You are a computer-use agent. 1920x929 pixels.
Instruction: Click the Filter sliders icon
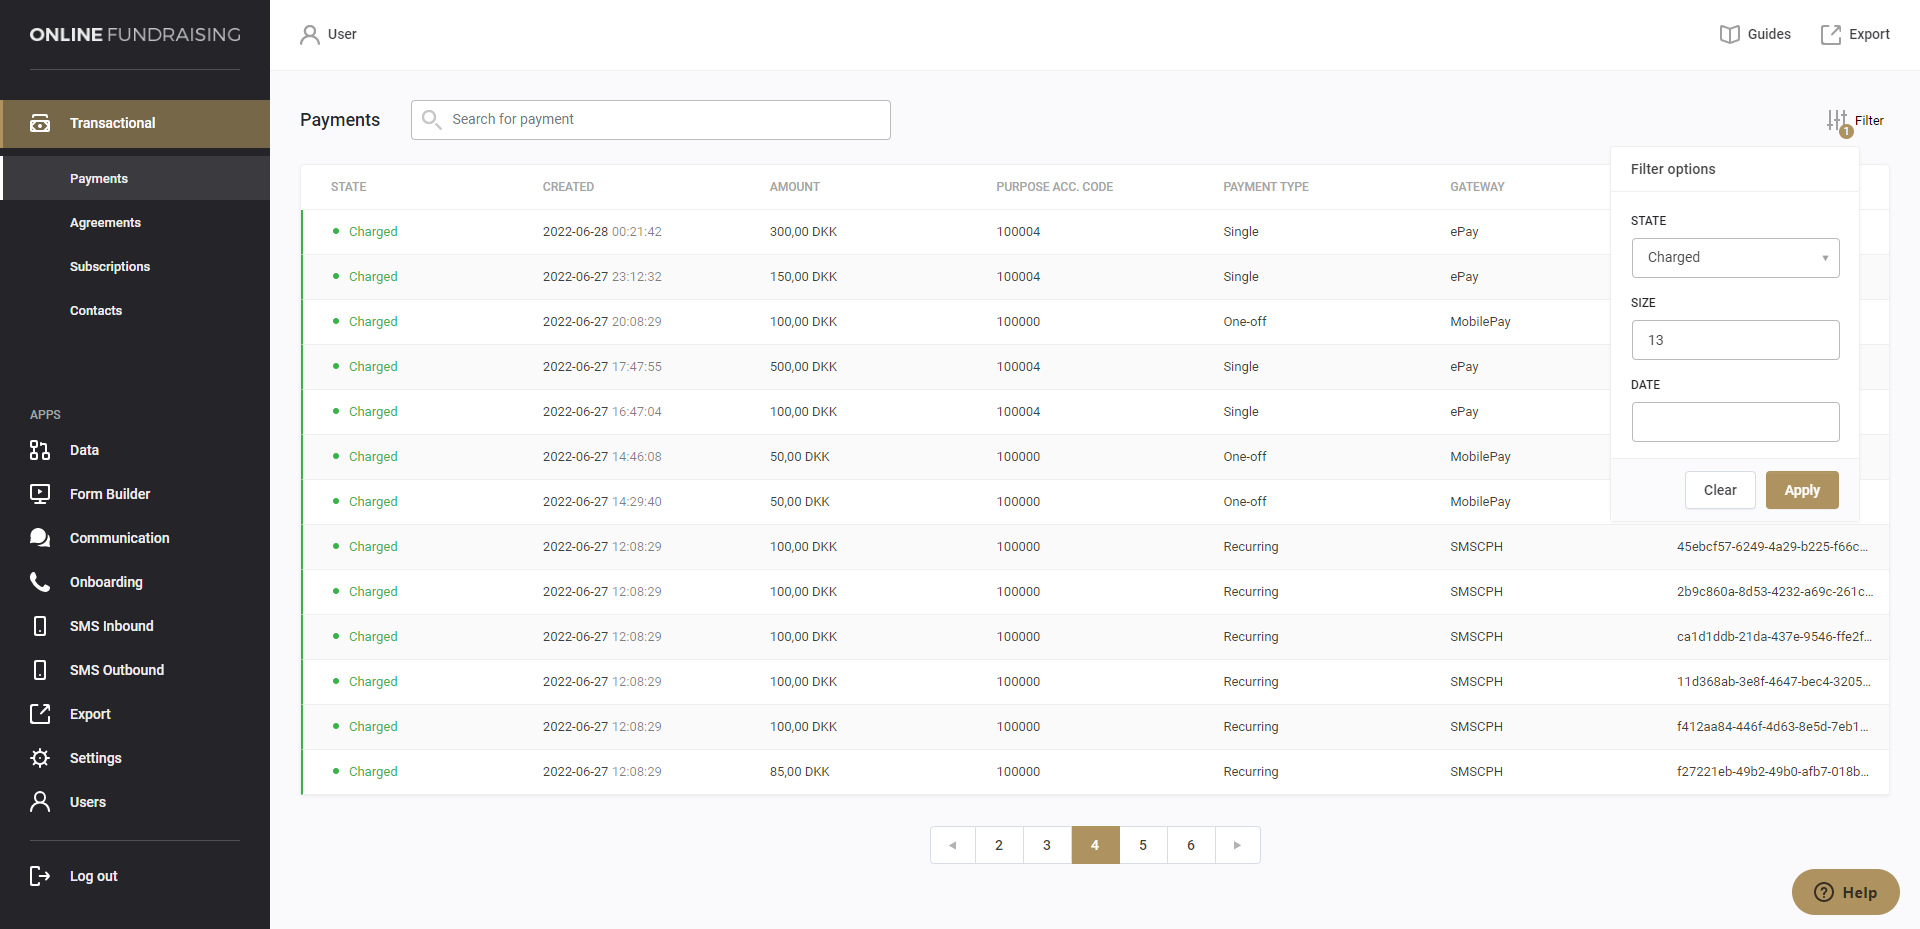pyautogui.click(x=1838, y=121)
